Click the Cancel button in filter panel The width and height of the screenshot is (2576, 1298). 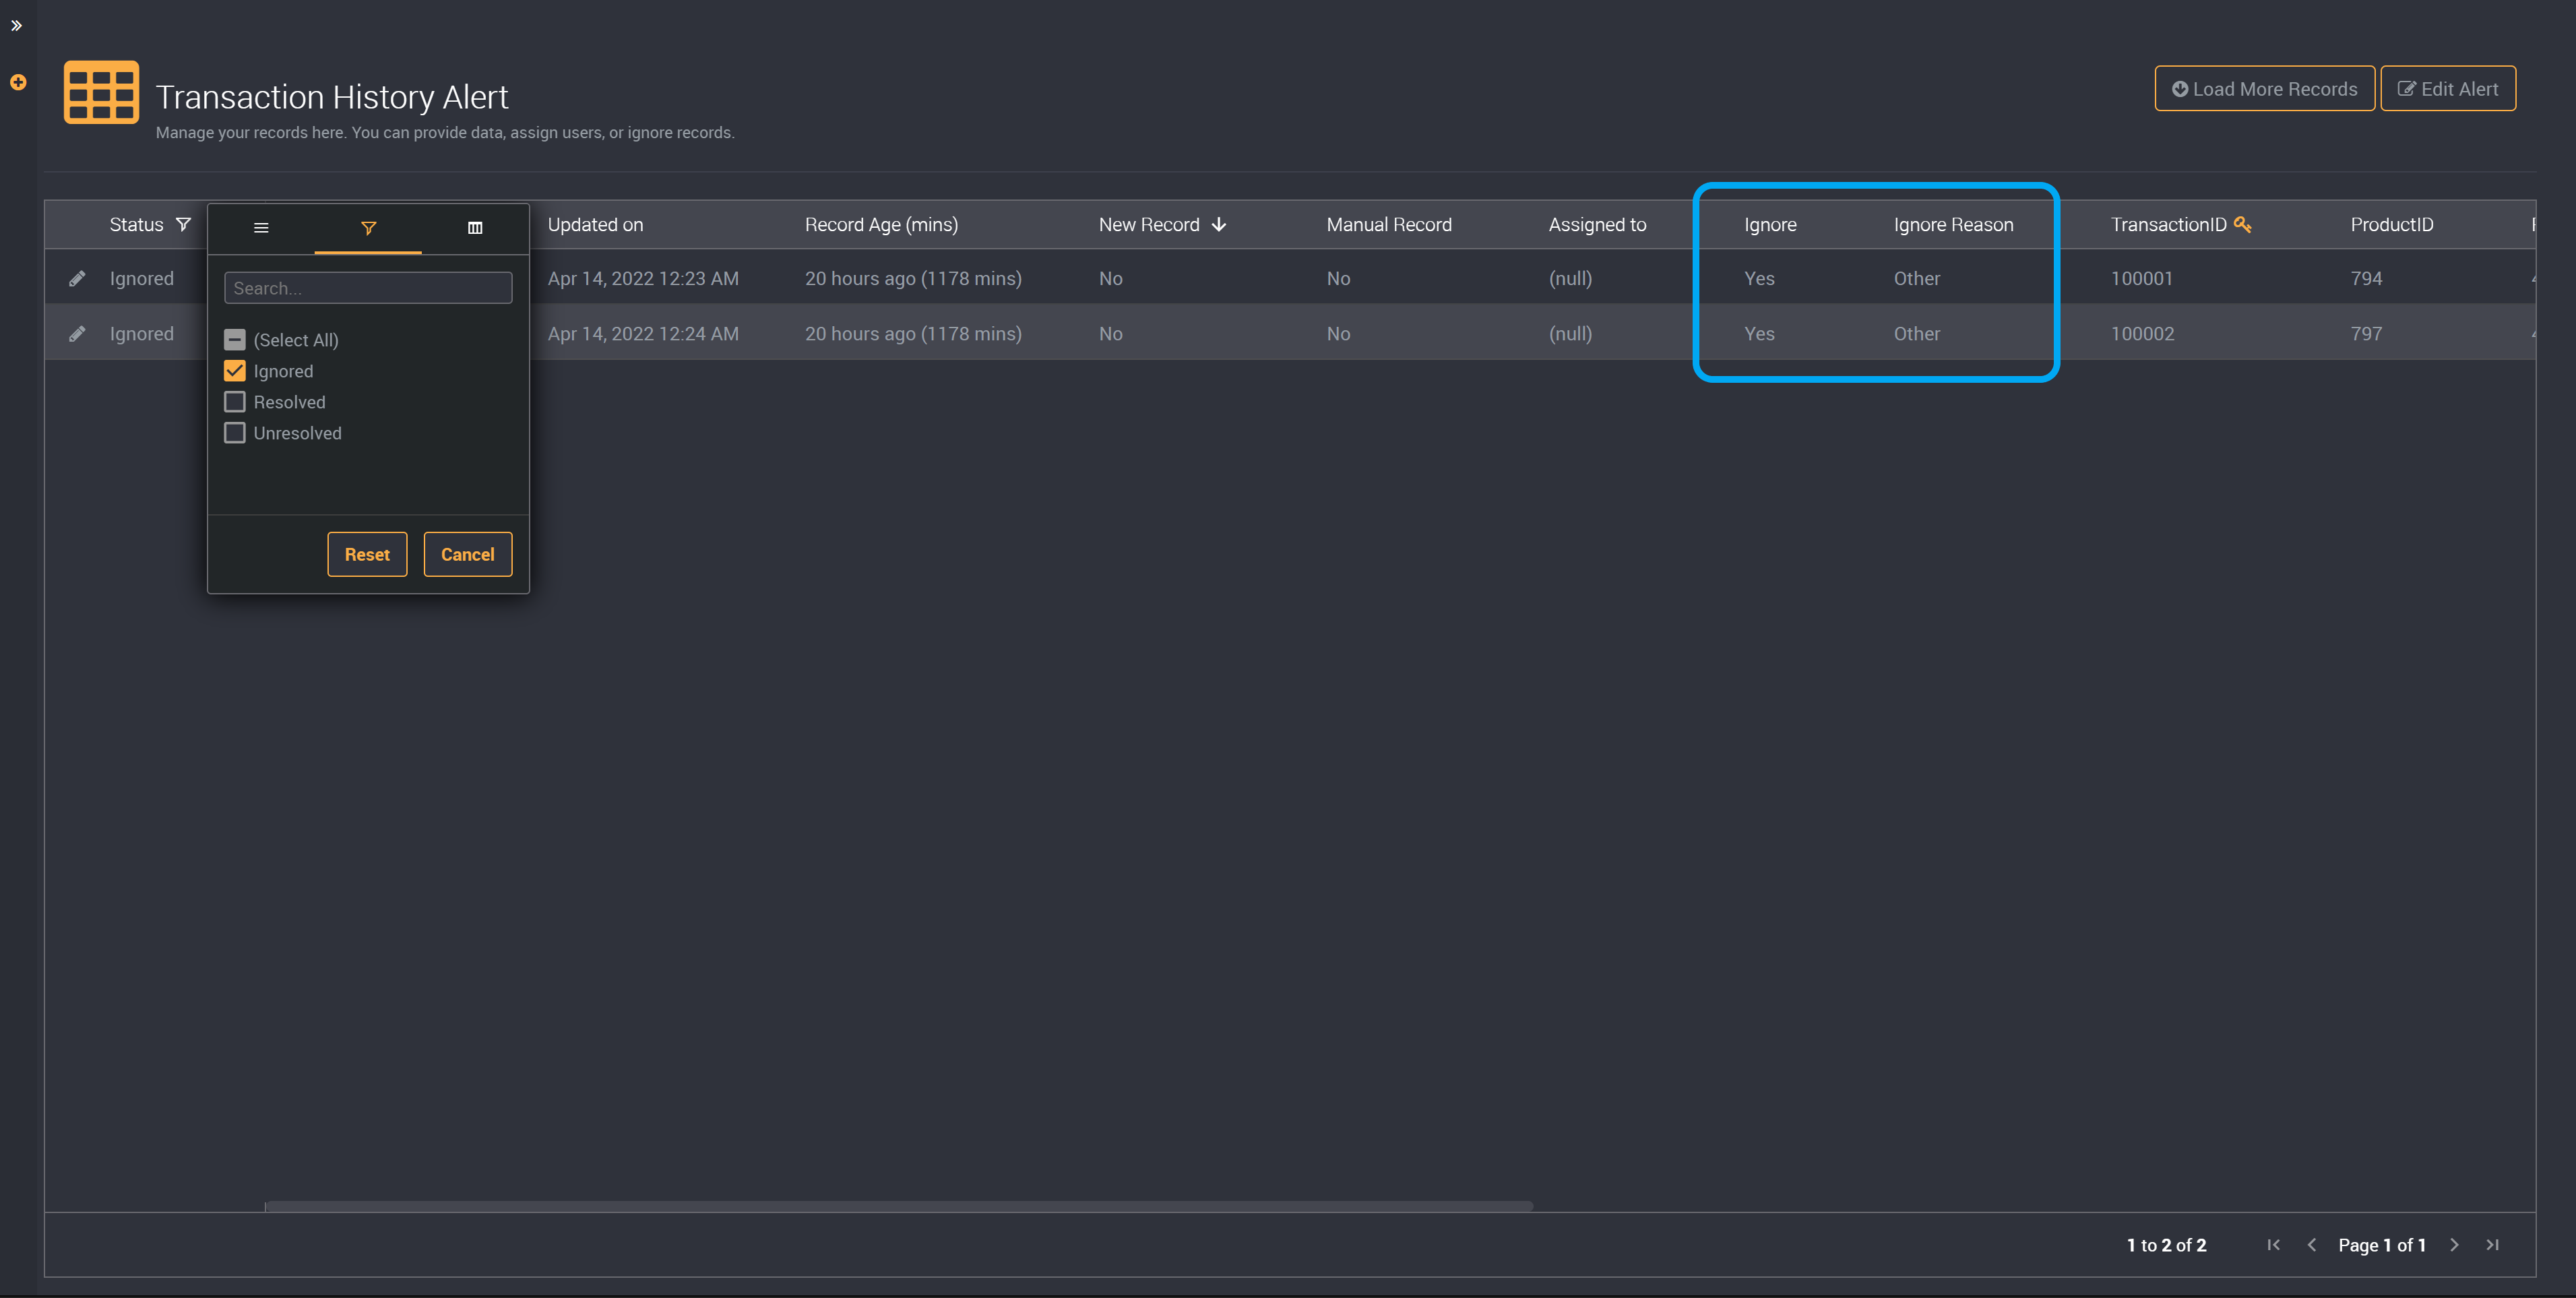(x=468, y=553)
